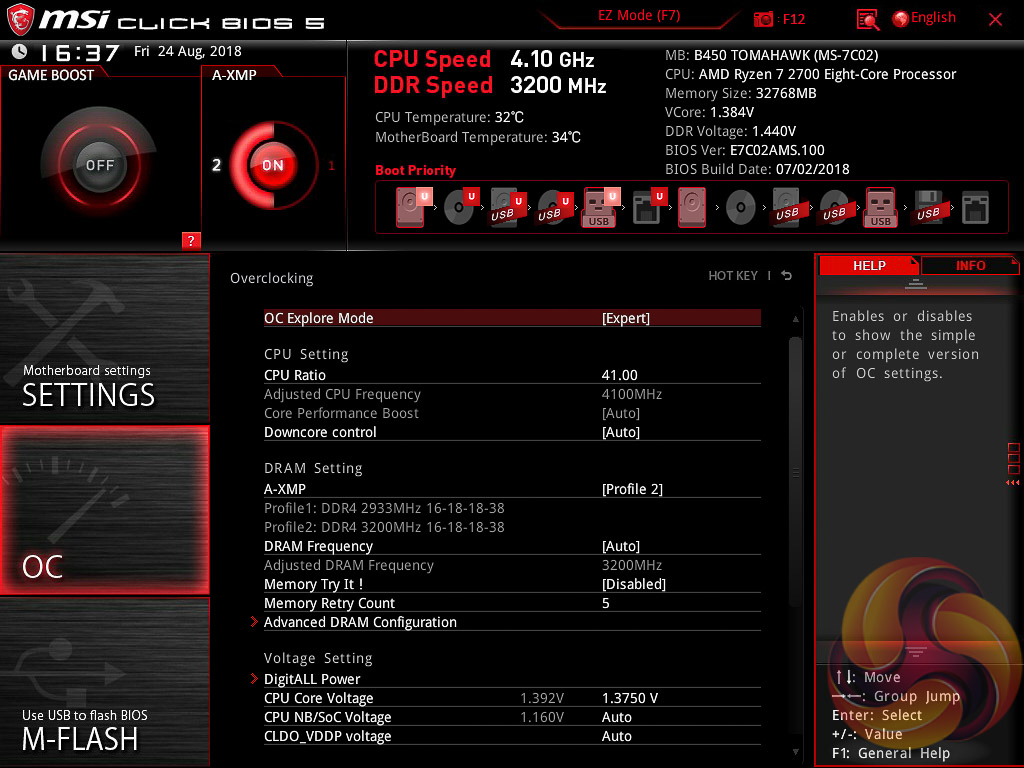Open the red question mark help icon
Image resolution: width=1024 pixels, height=768 pixels.
[191, 240]
